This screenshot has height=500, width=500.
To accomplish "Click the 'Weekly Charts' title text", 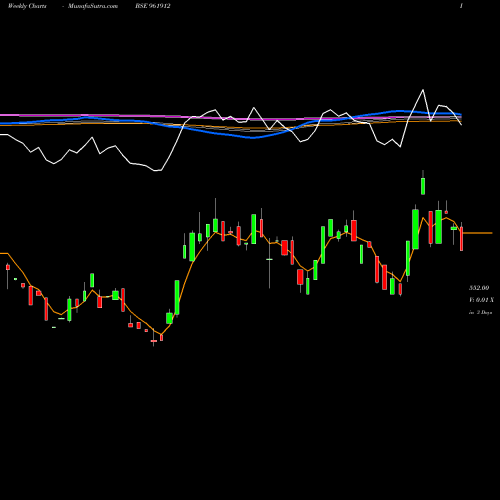I will [27, 6].
